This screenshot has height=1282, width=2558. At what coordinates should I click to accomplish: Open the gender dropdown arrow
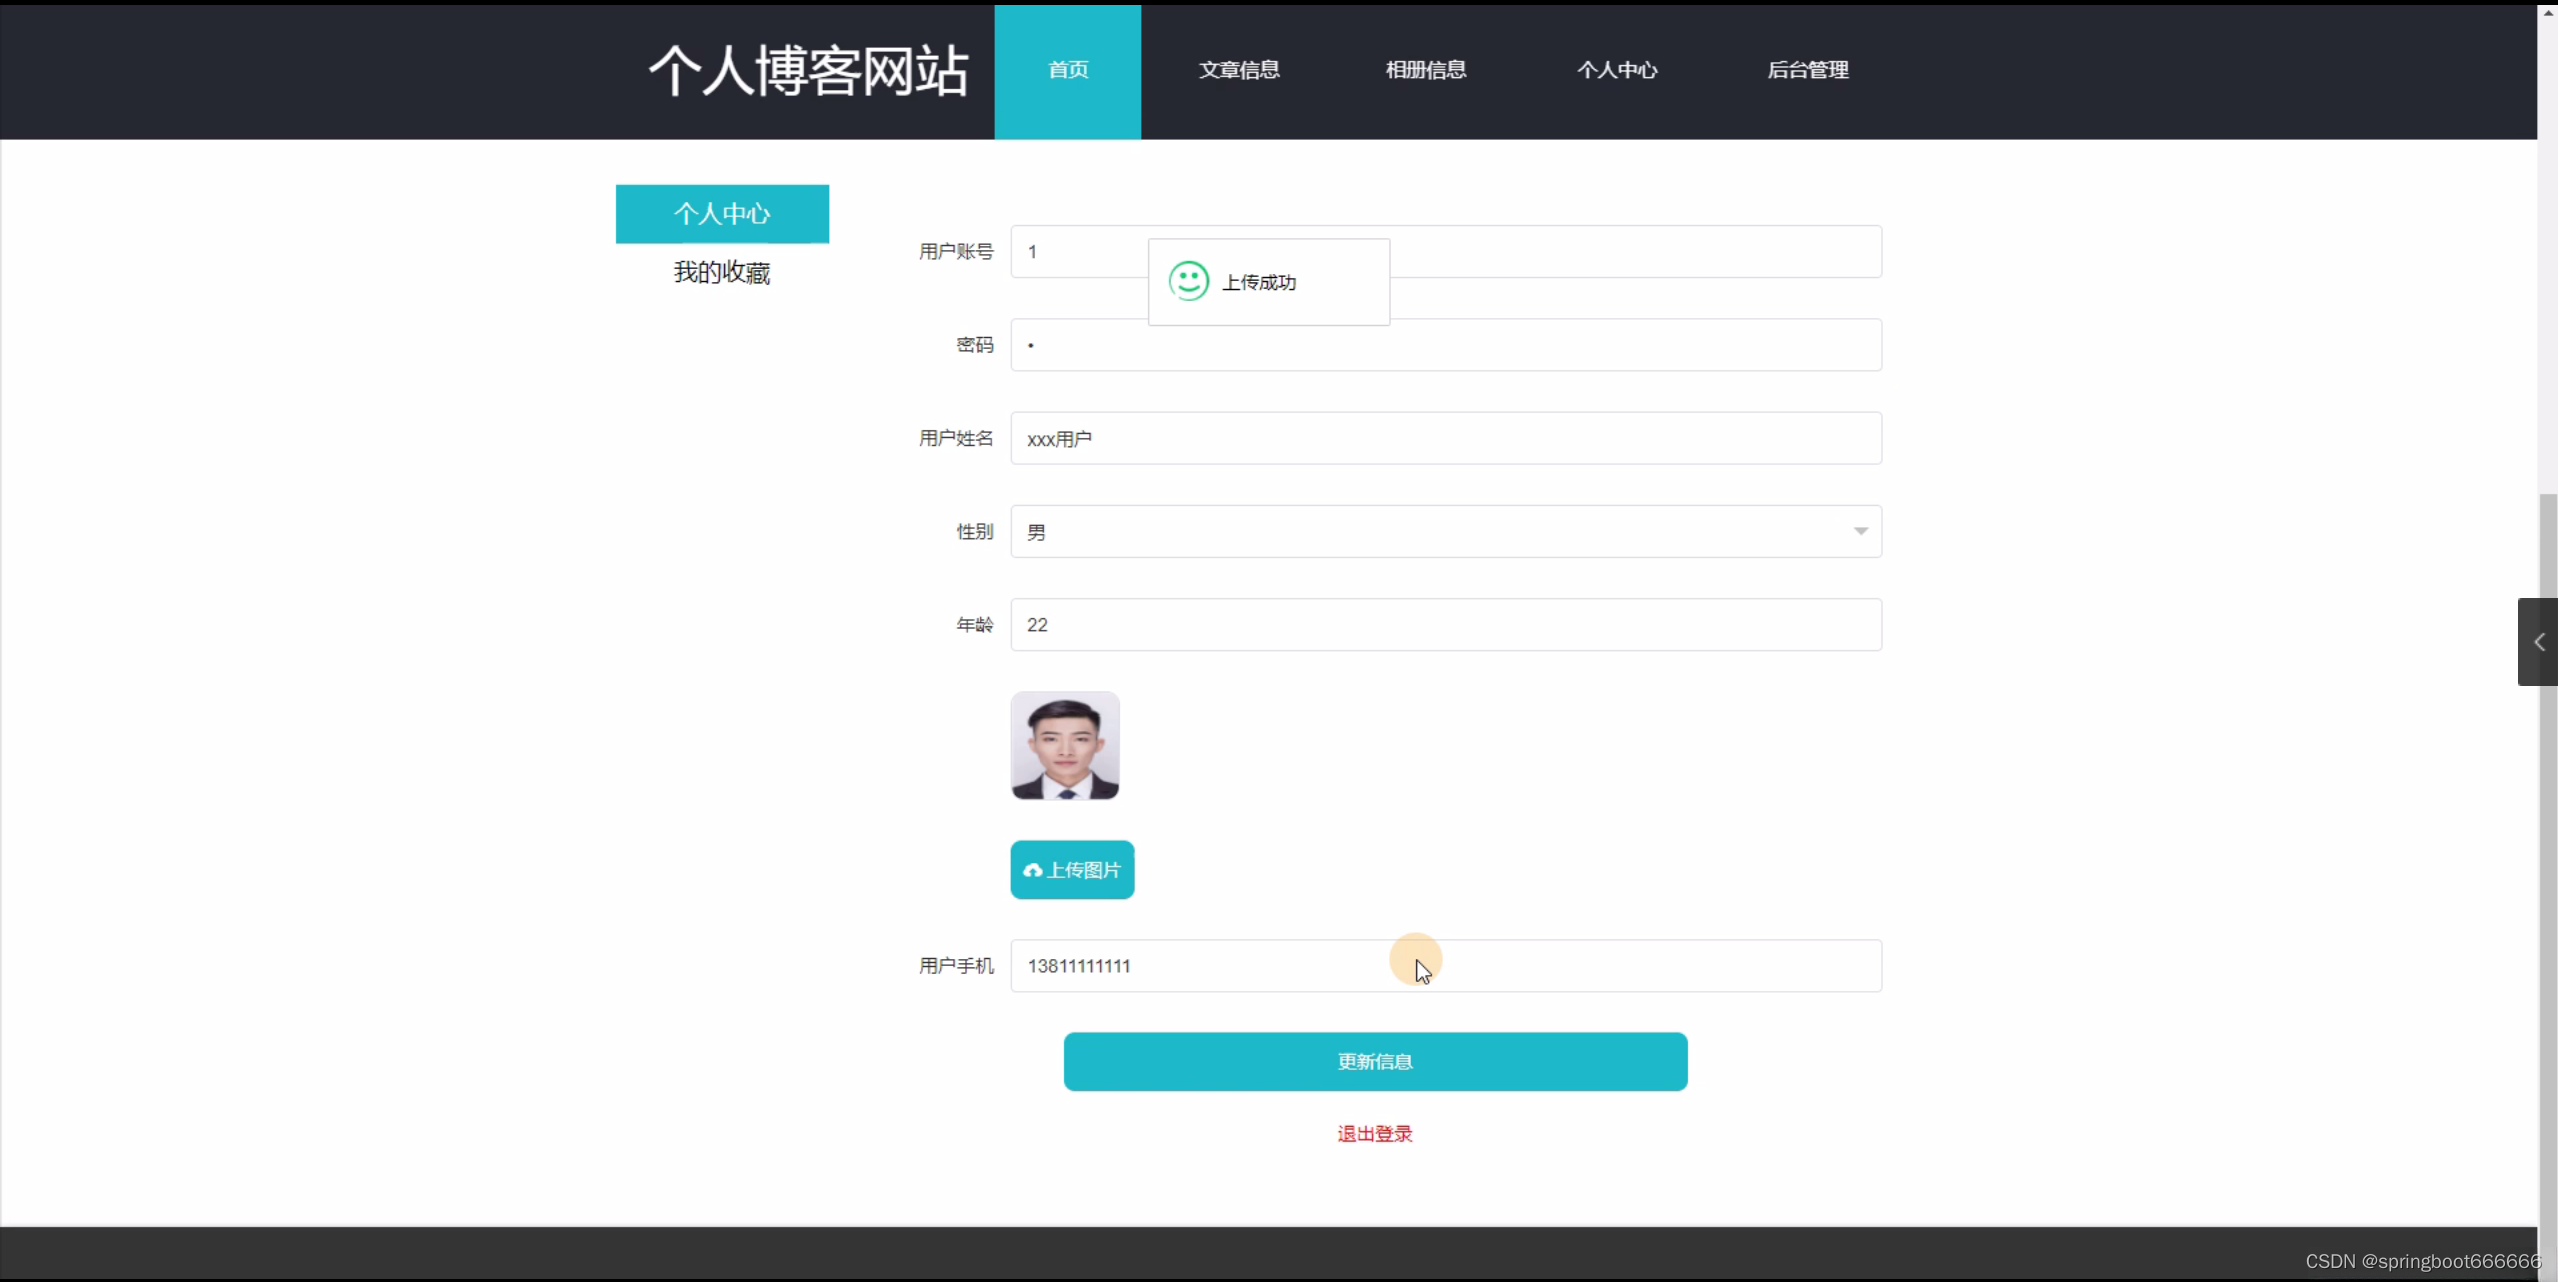point(1860,532)
